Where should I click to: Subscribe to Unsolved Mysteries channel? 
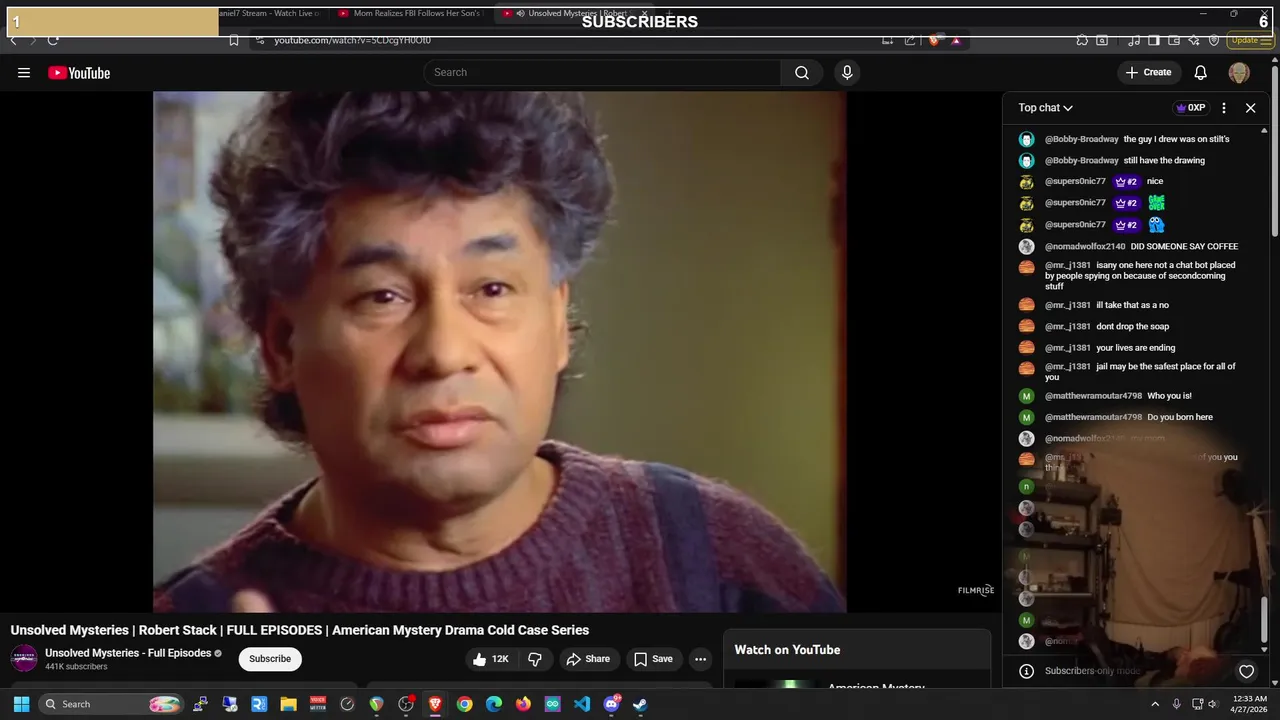click(x=270, y=659)
